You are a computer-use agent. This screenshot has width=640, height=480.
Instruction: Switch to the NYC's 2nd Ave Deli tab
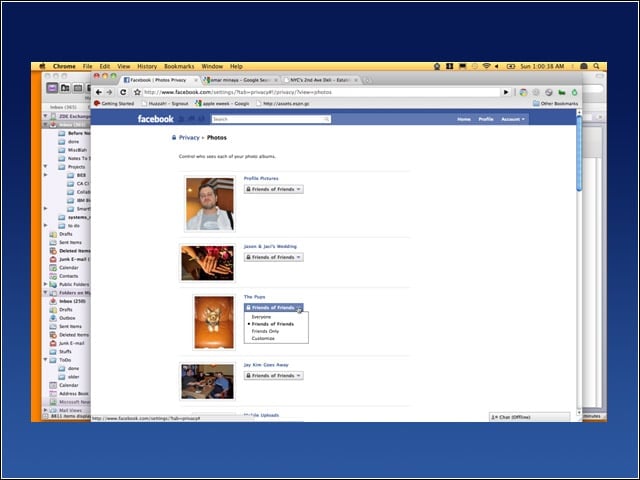point(320,80)
